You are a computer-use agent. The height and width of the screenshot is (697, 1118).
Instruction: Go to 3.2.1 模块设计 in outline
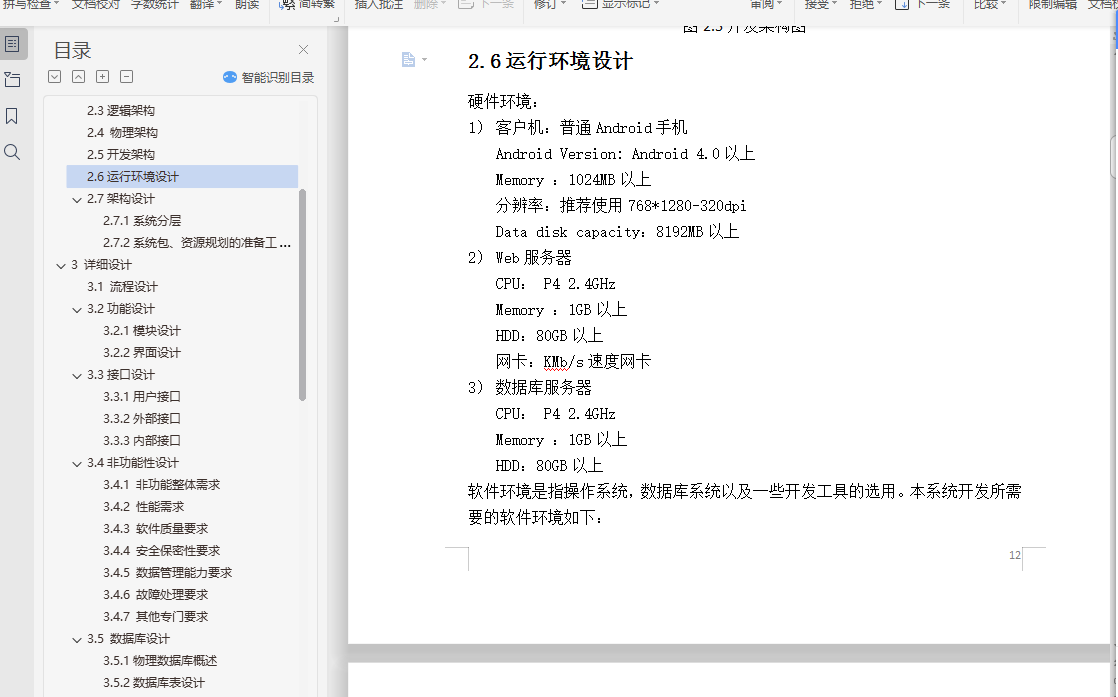142,331
